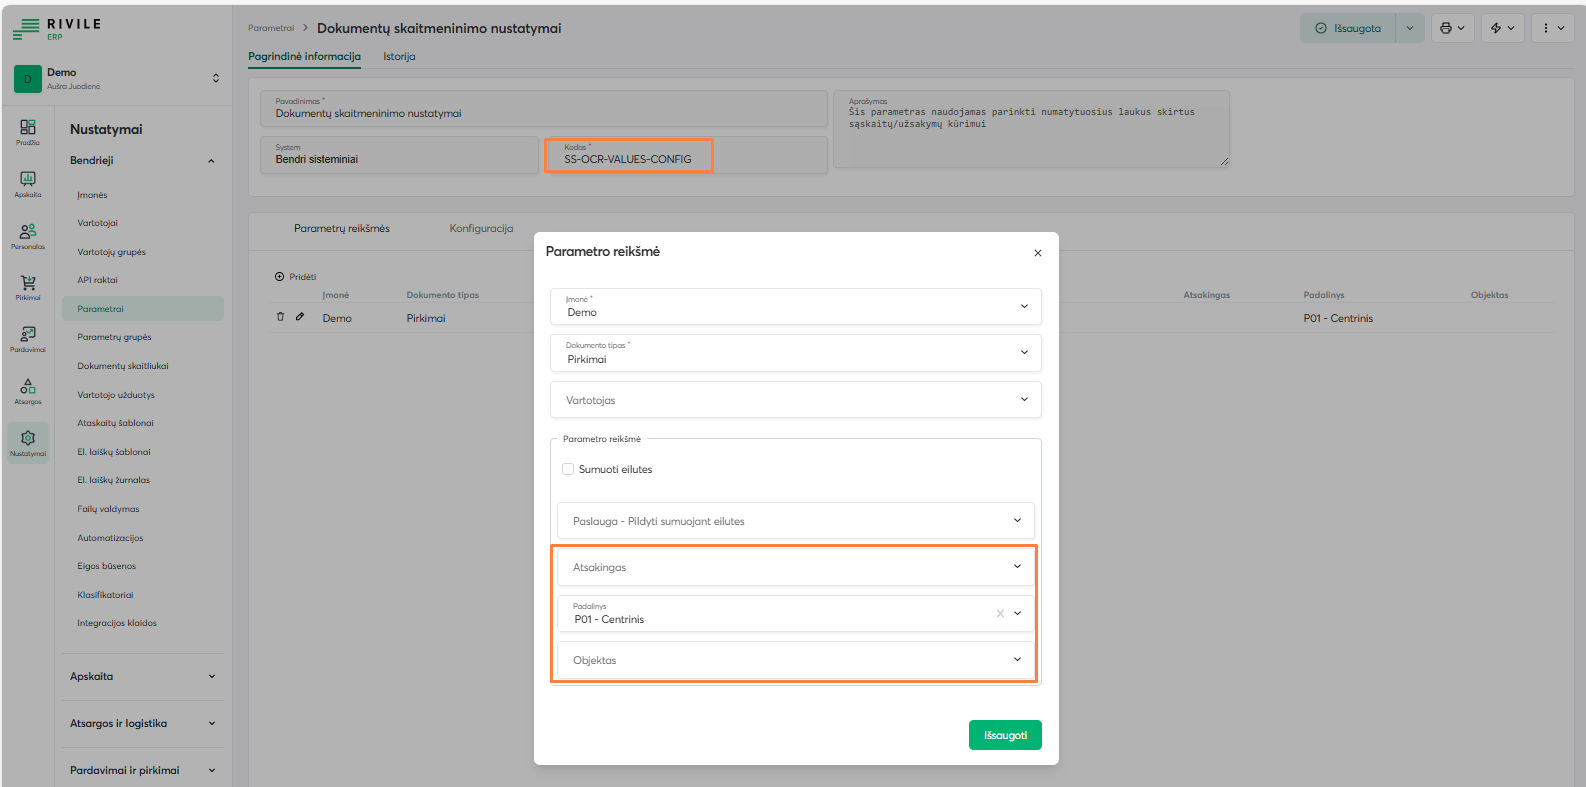Screen dimensions: 1586x787
Task: Enable the Sumuoti eilutes checkbox
Action: point(568,469)
